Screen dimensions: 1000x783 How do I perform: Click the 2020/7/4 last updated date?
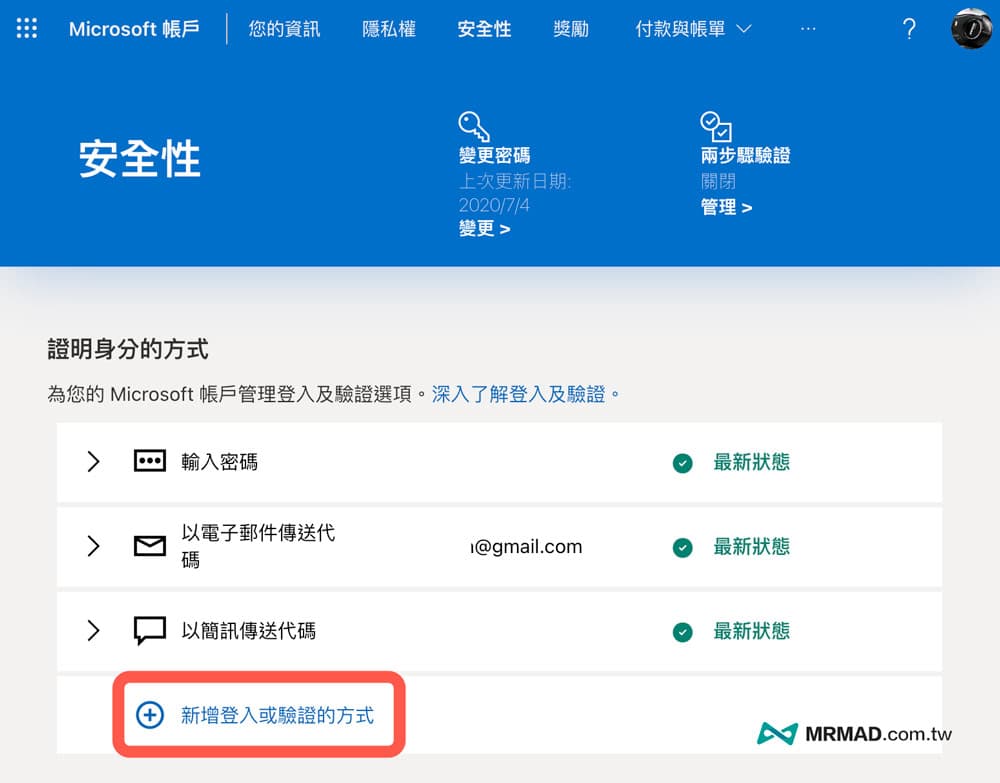[x=494, y=205]
